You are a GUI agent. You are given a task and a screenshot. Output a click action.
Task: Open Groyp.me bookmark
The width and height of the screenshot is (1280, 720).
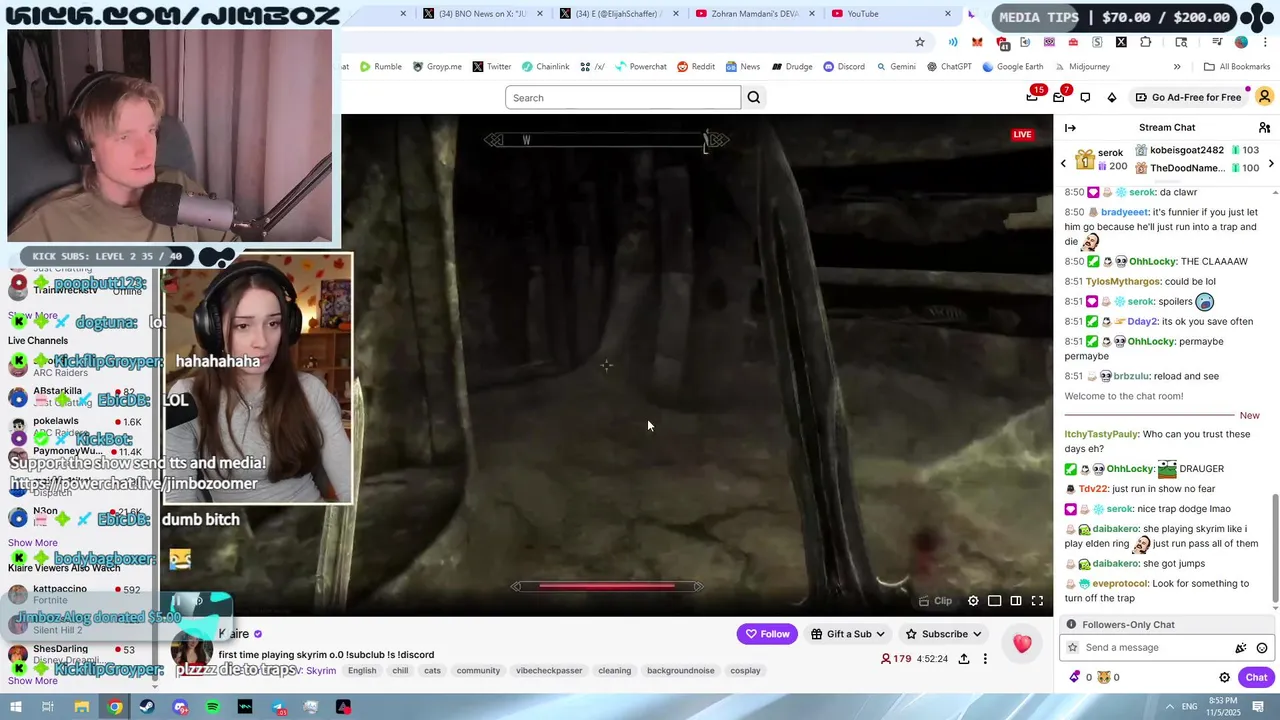[437, 67]
